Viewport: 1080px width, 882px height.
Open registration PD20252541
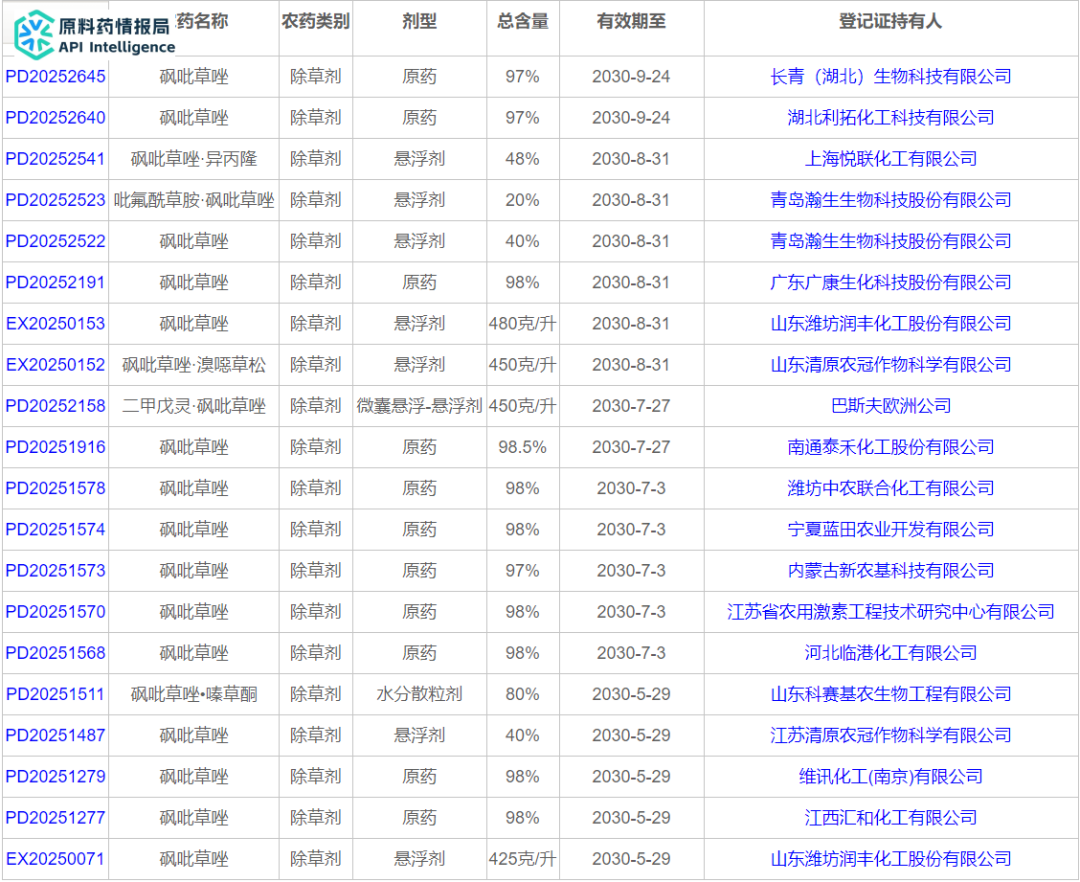click(55, 159)
